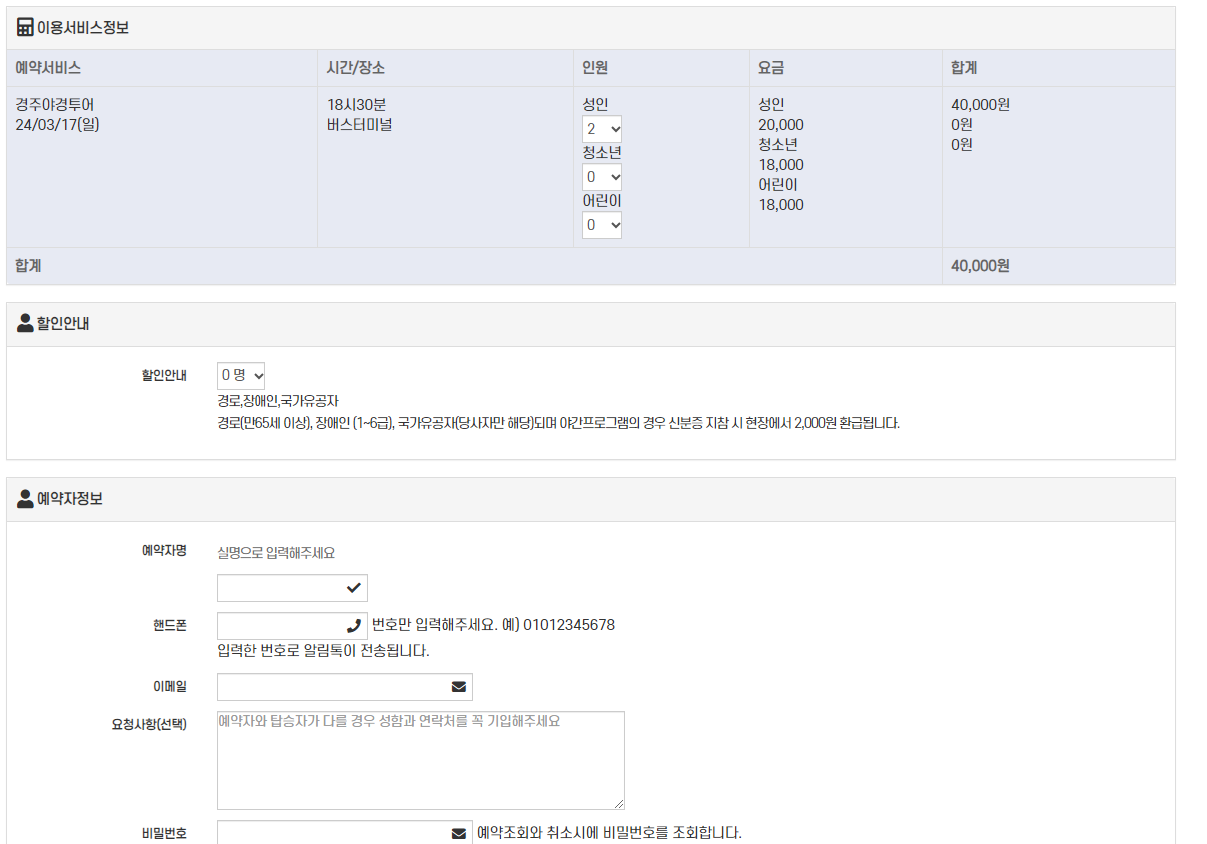Click the checkmark icon in the 예약자명 field
1207x844 pixels.
pos(354,588)
